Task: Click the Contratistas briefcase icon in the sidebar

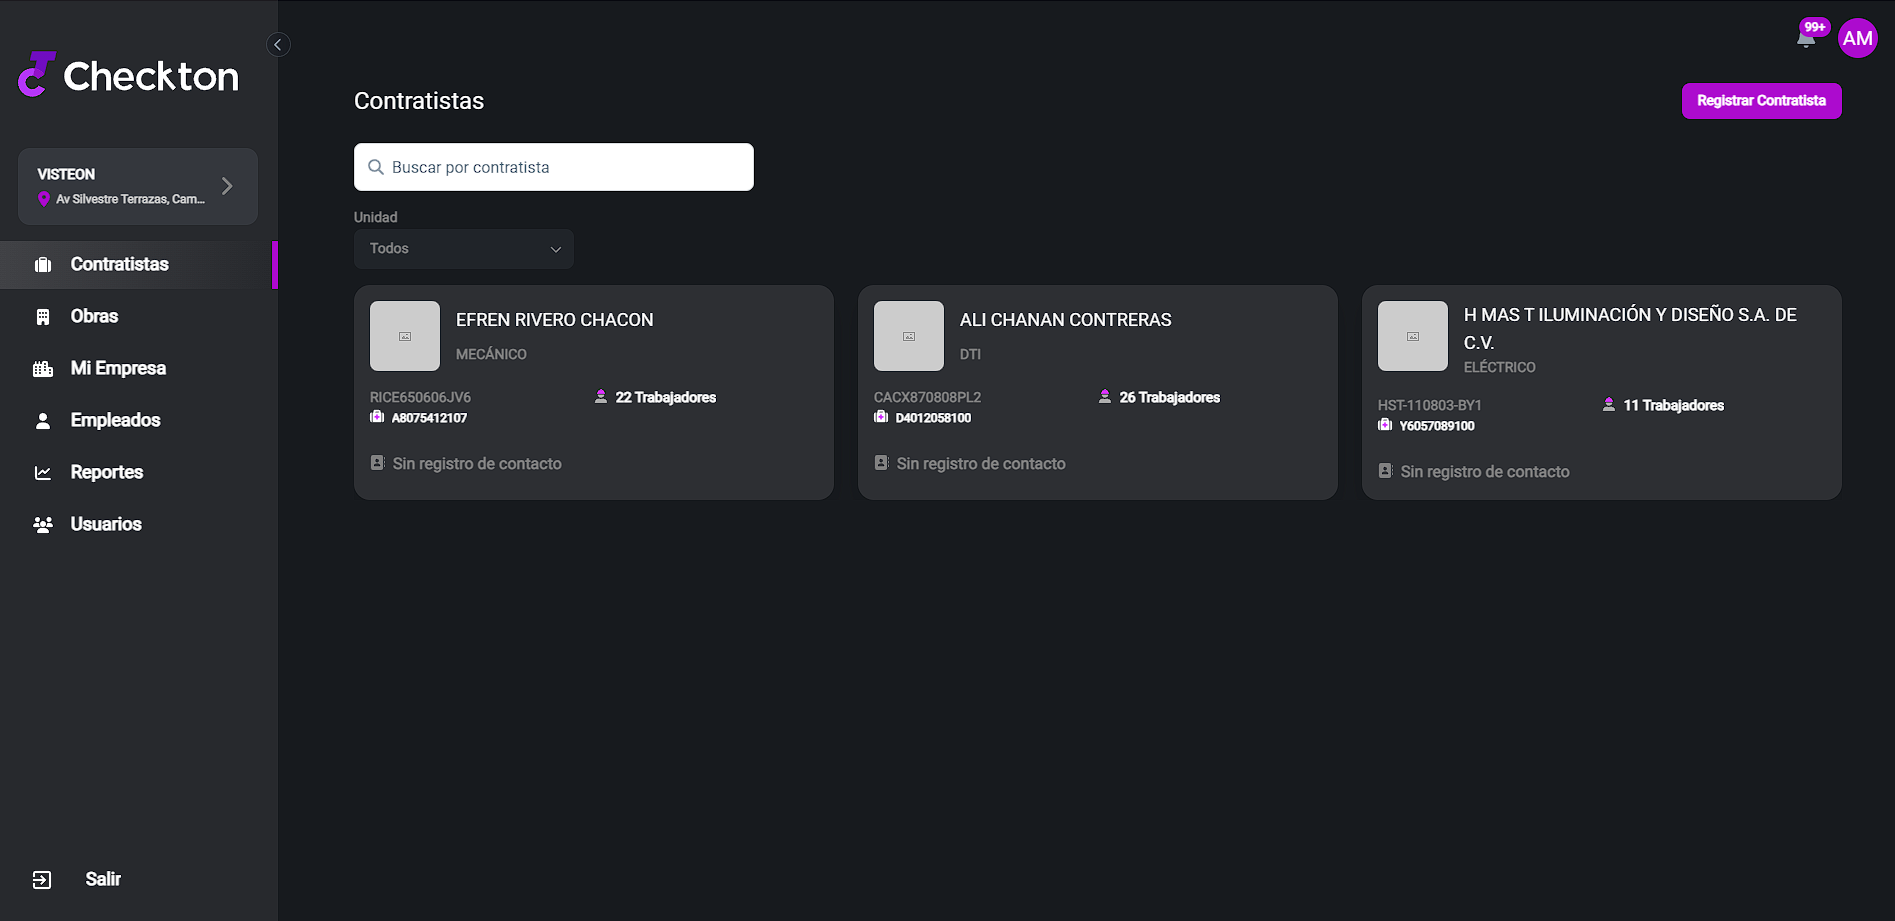Action: click(x=43, y=265)
